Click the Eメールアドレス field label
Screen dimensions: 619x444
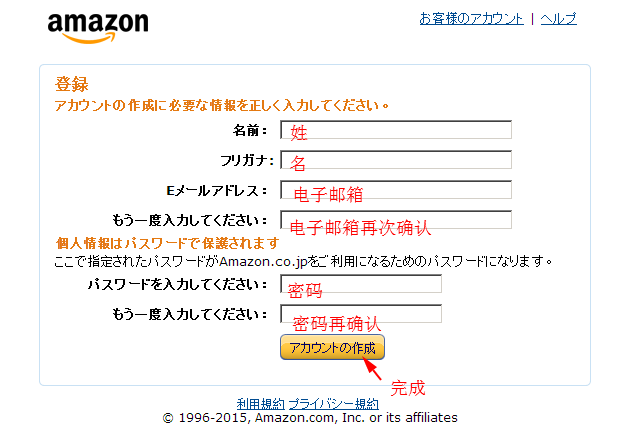coord(217,190)
